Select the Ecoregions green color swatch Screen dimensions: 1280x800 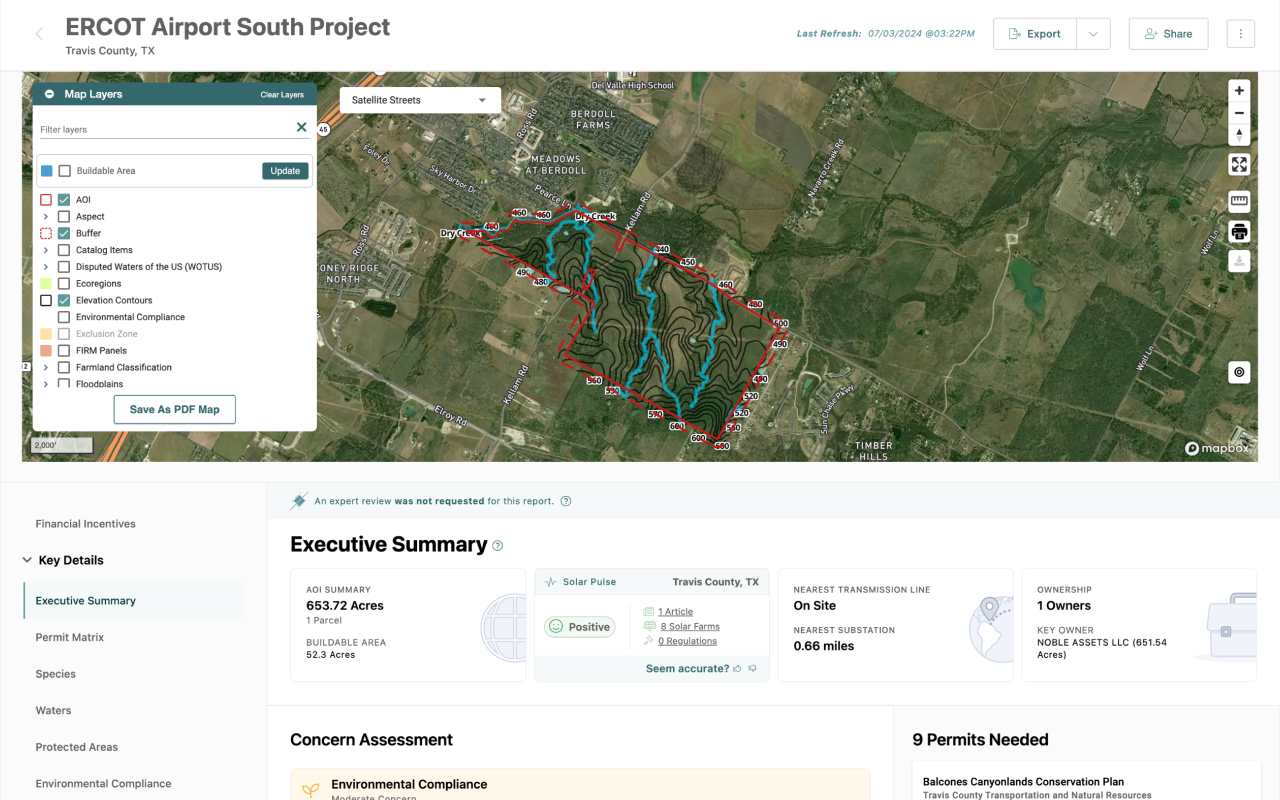45,283
